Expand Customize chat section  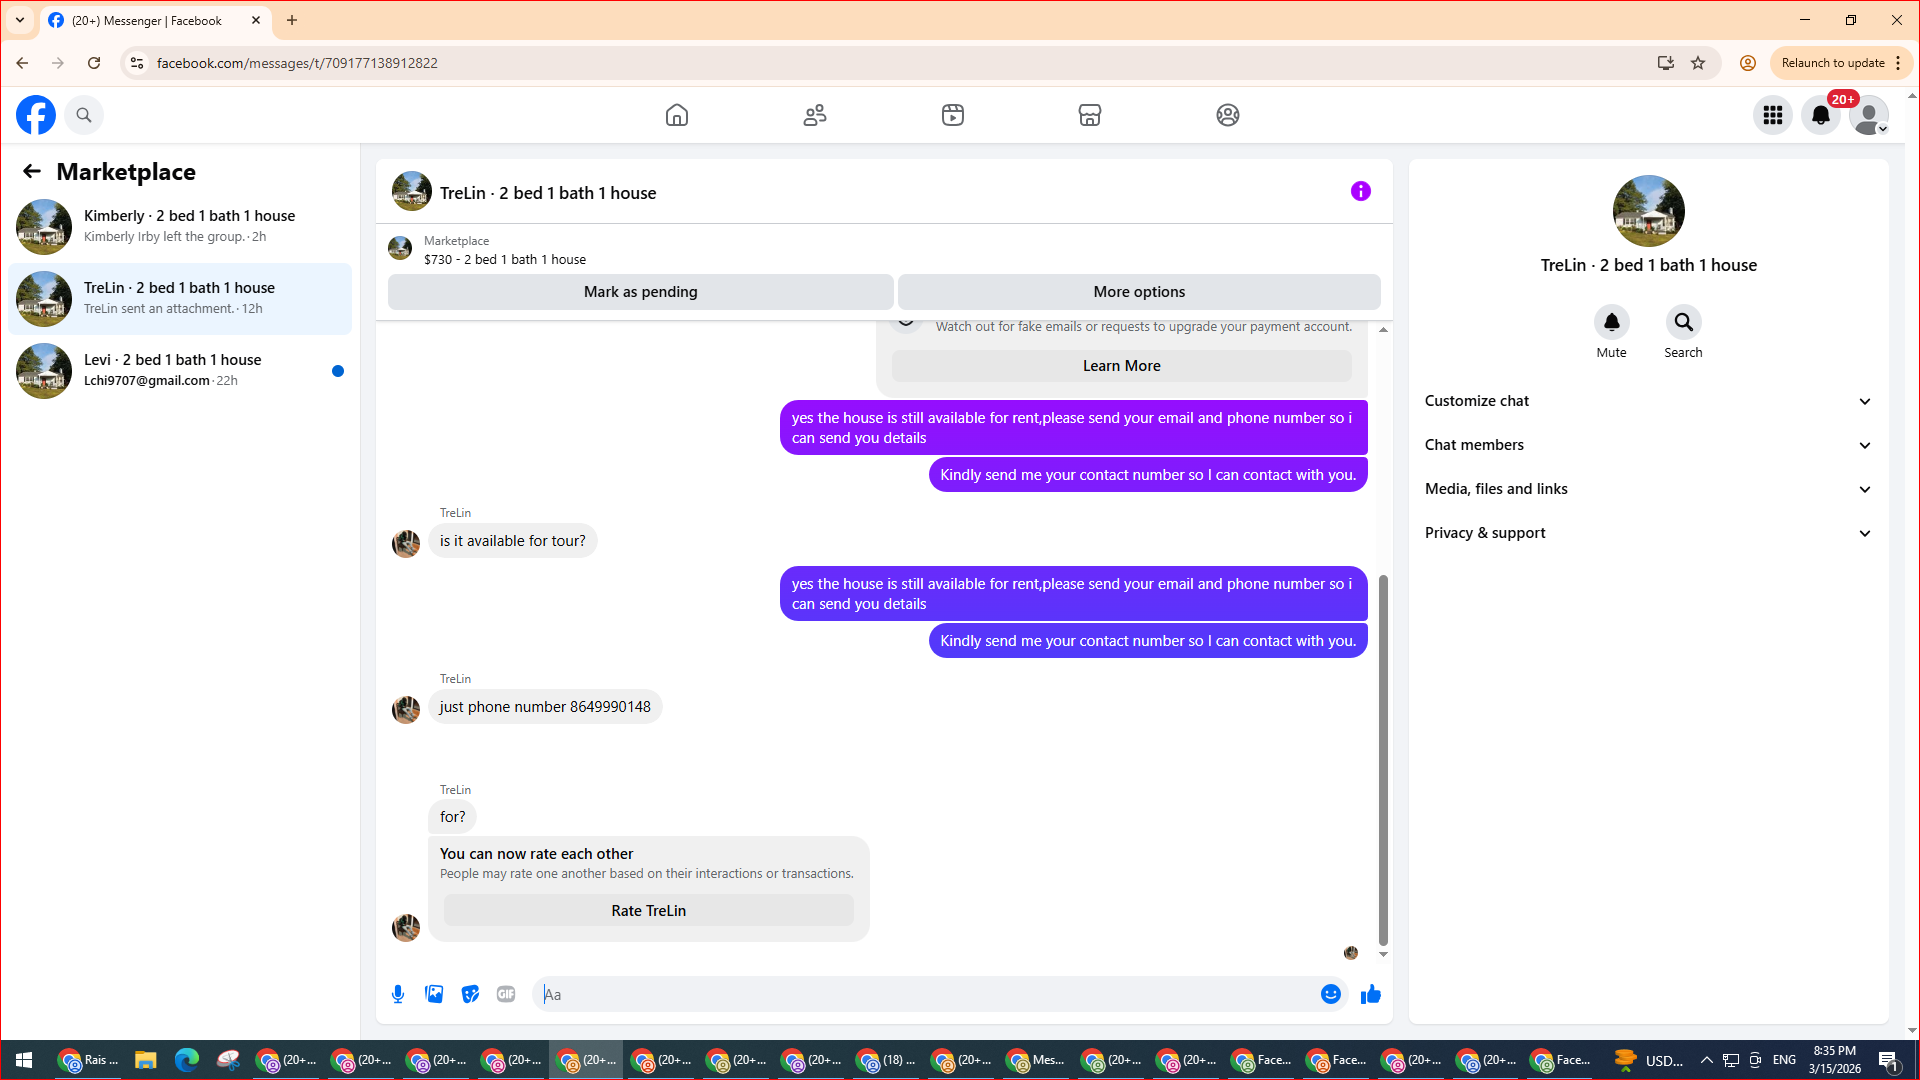[1649, 401]
